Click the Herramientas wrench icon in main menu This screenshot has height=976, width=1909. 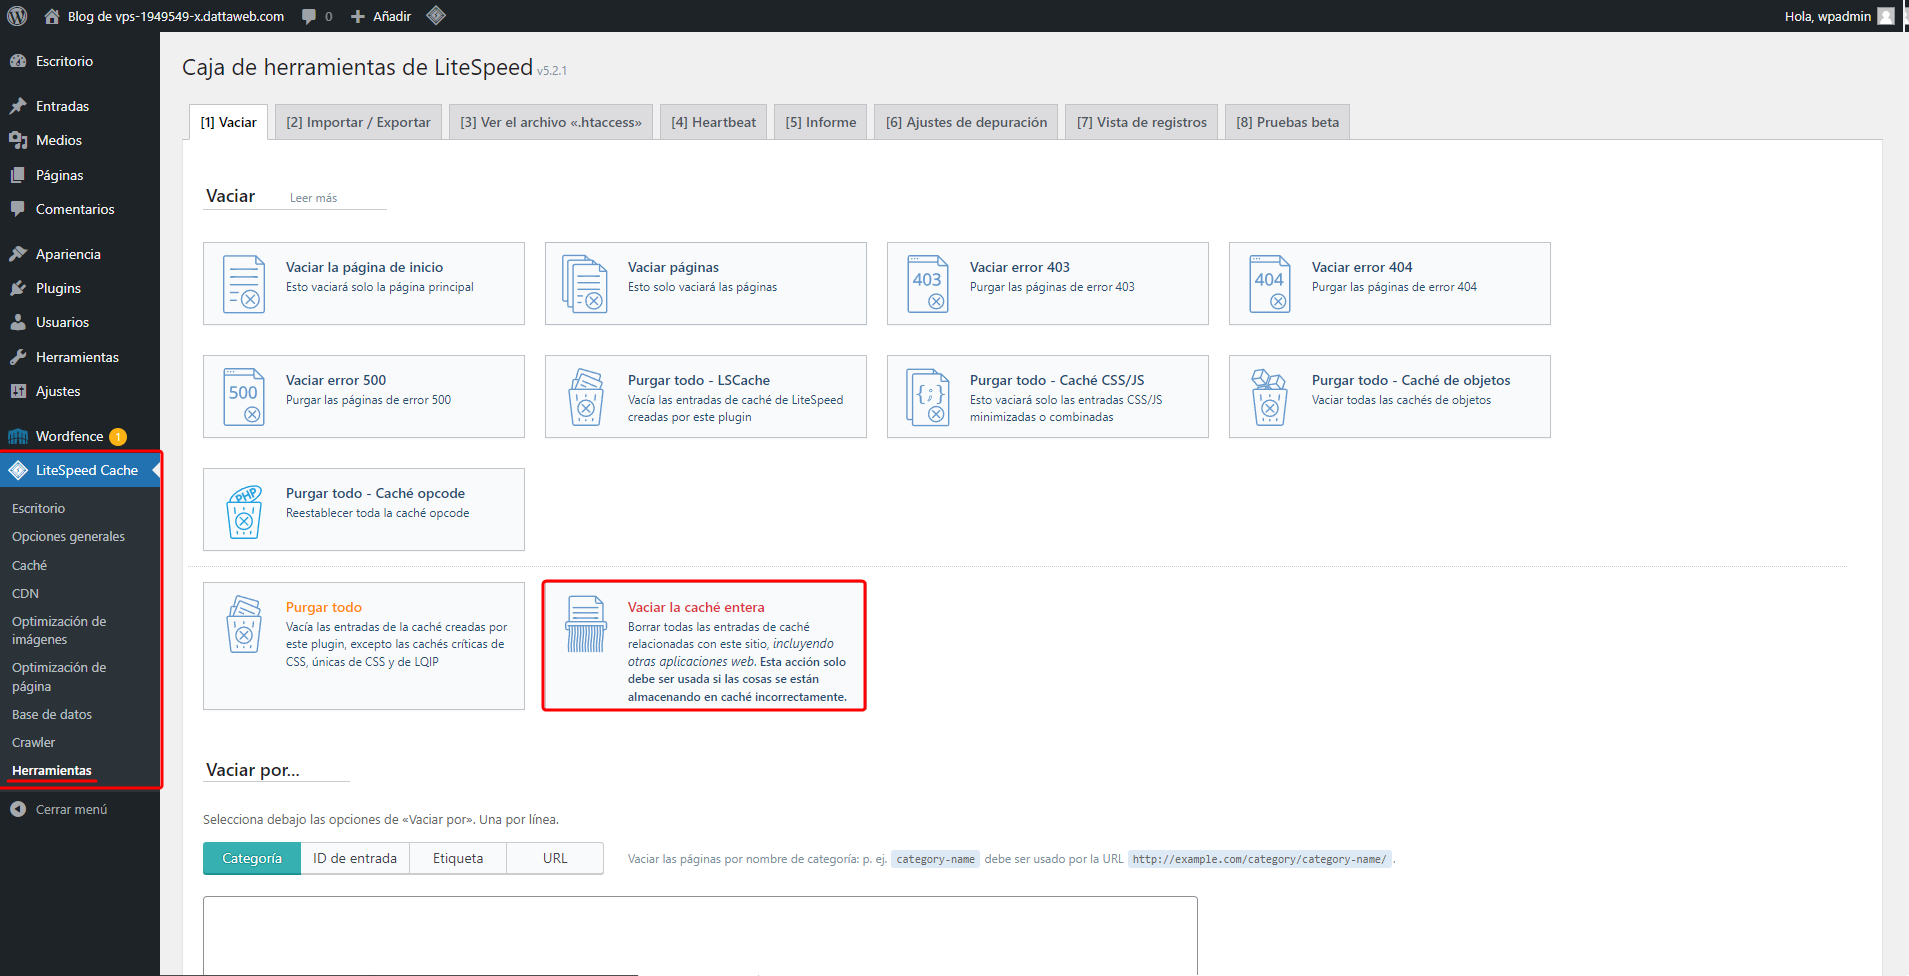[x=18, y=357]
